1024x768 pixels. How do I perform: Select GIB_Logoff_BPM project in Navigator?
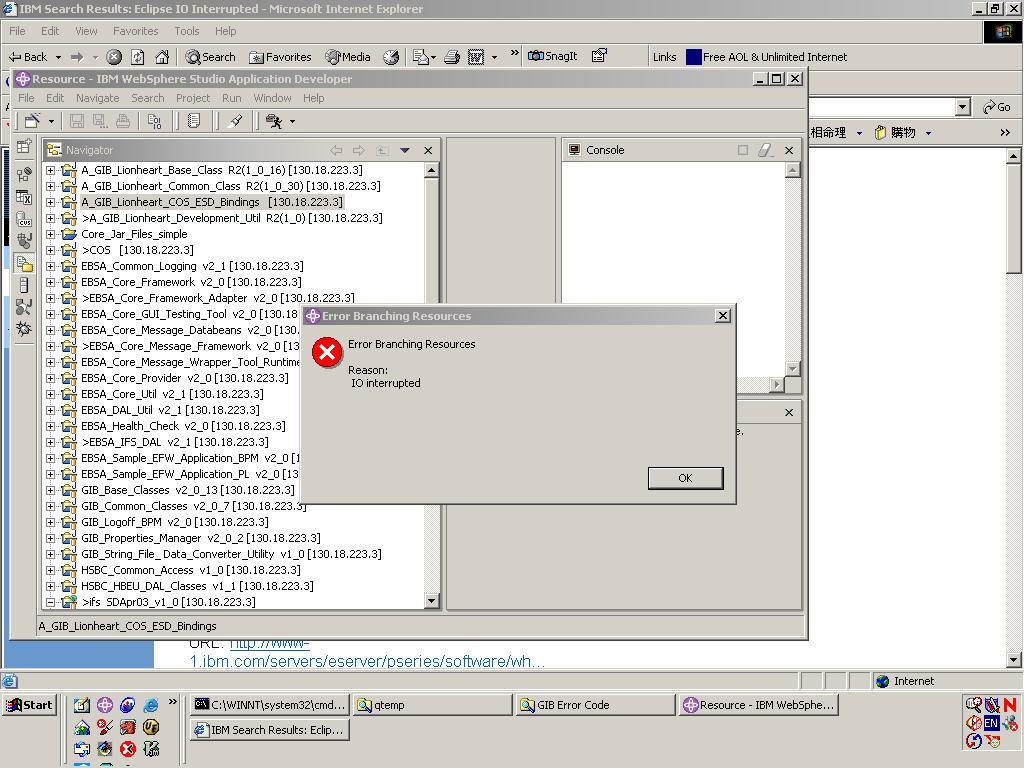click(174, 522)
